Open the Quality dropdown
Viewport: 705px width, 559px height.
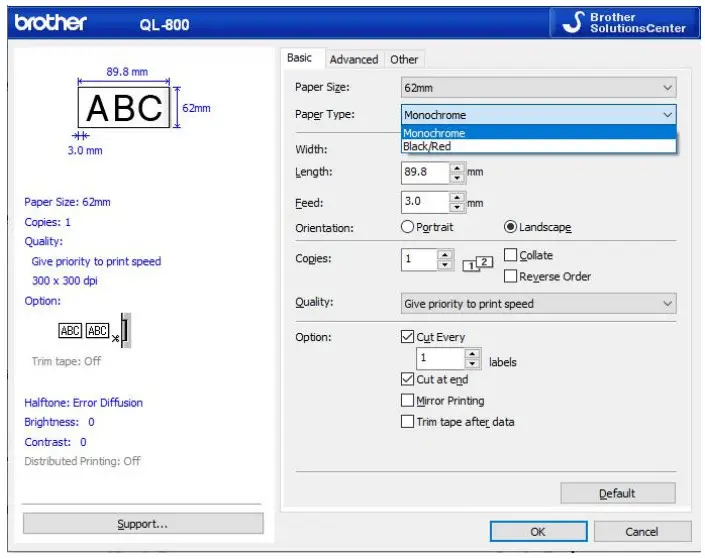538,304
